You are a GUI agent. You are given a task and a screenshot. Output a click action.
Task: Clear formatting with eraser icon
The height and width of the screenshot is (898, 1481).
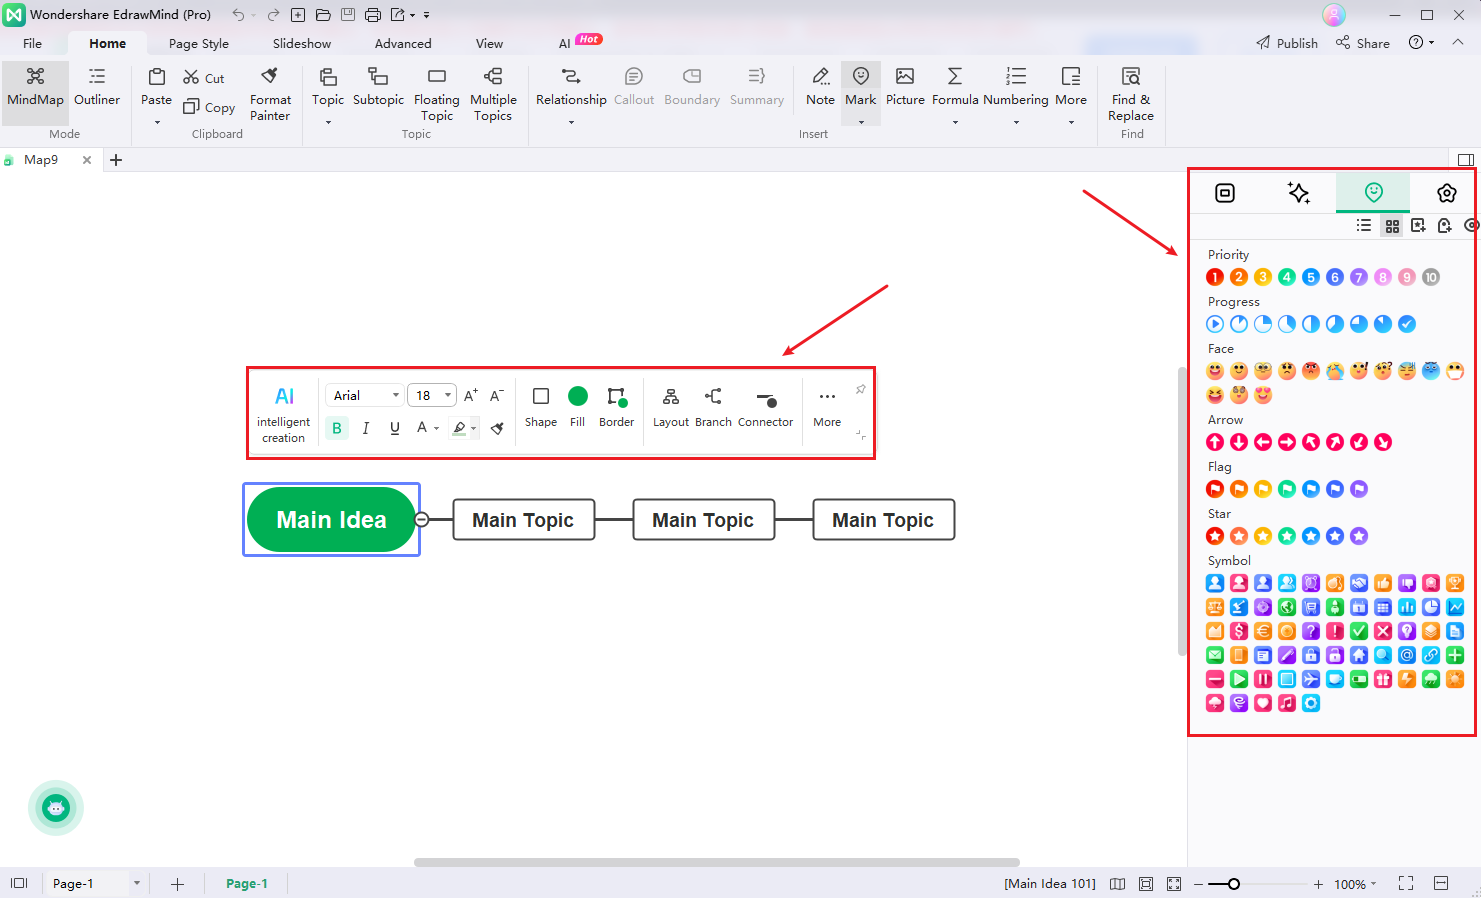[497, 428]
